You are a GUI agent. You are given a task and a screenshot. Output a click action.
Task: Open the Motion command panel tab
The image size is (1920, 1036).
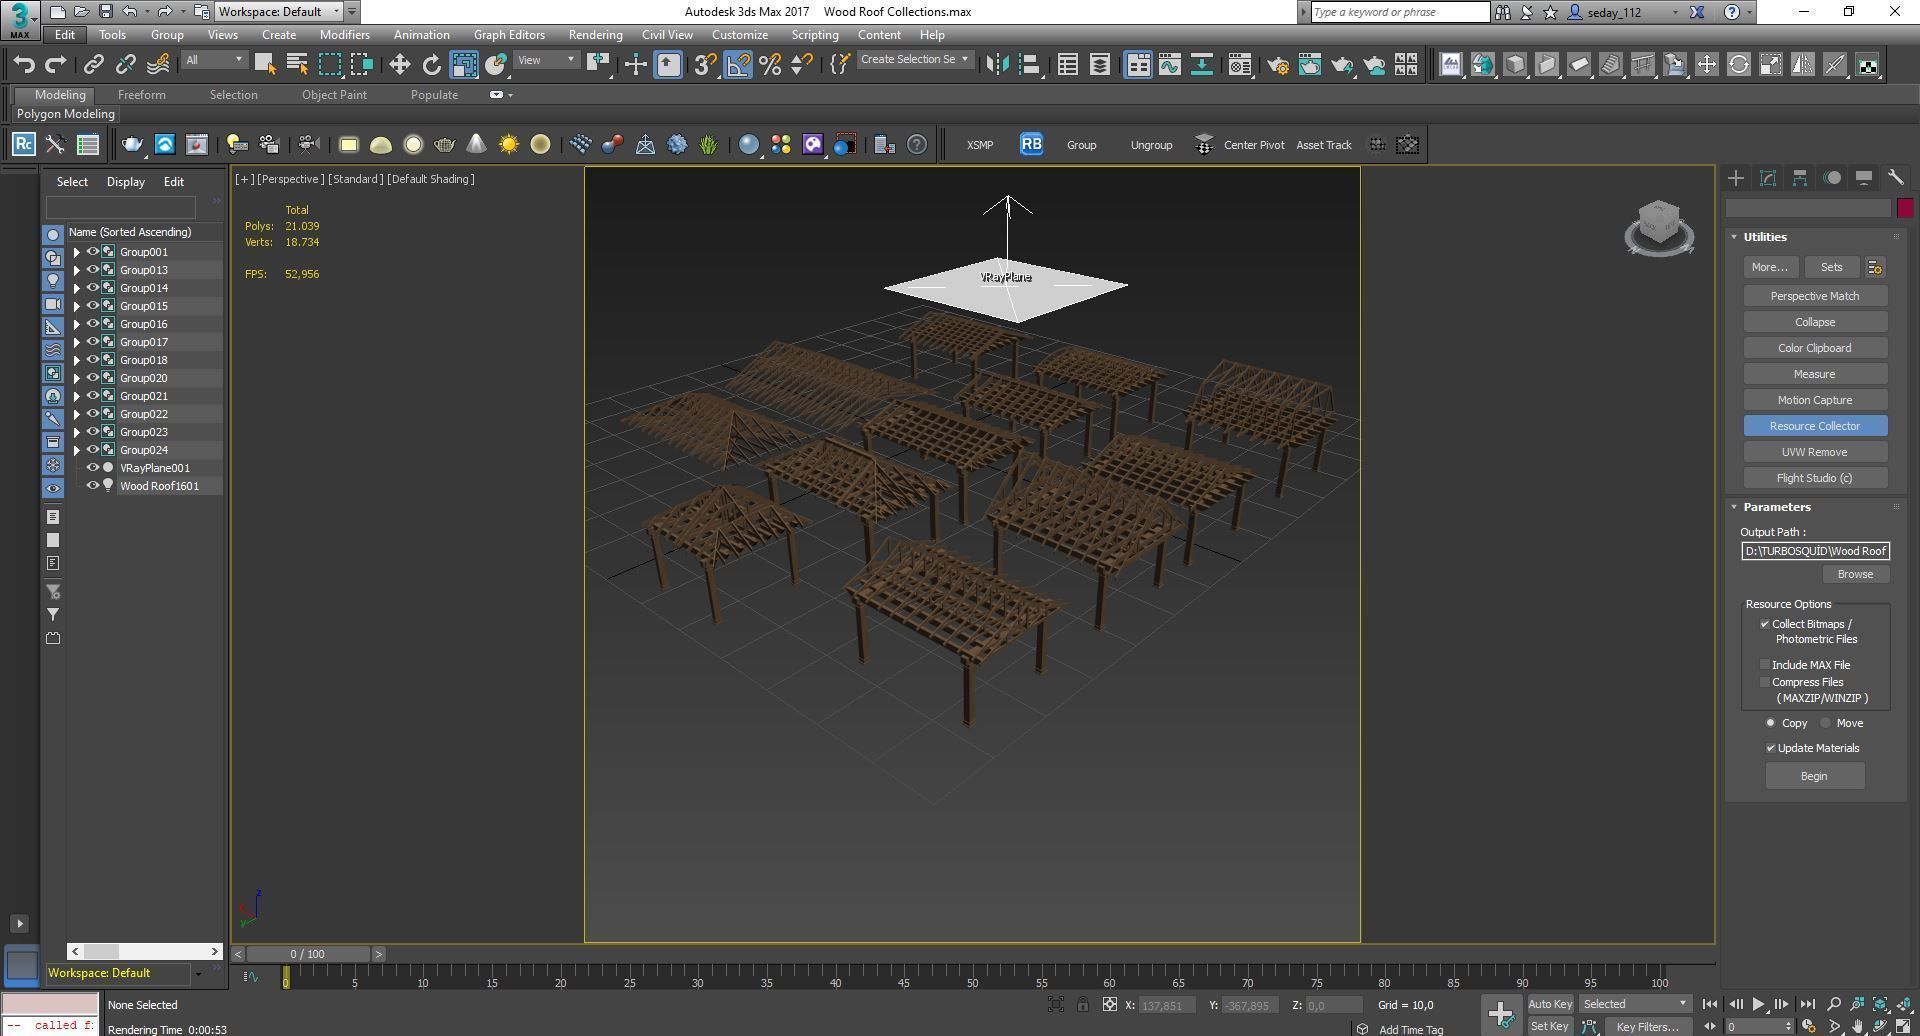(x=1832, y=178)
